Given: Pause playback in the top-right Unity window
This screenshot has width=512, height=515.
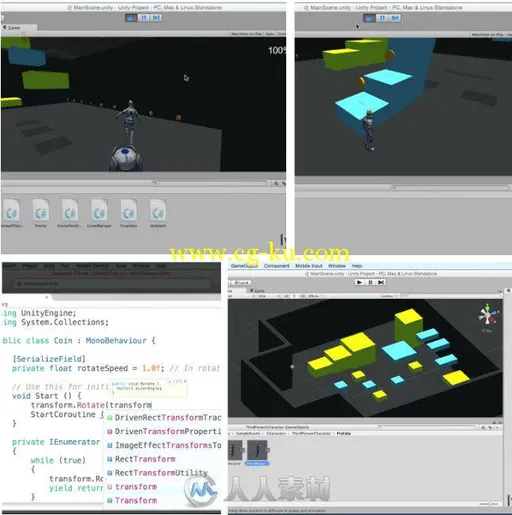Looking at the screenshot, I should pyautogui.click(x=382, y=18).
